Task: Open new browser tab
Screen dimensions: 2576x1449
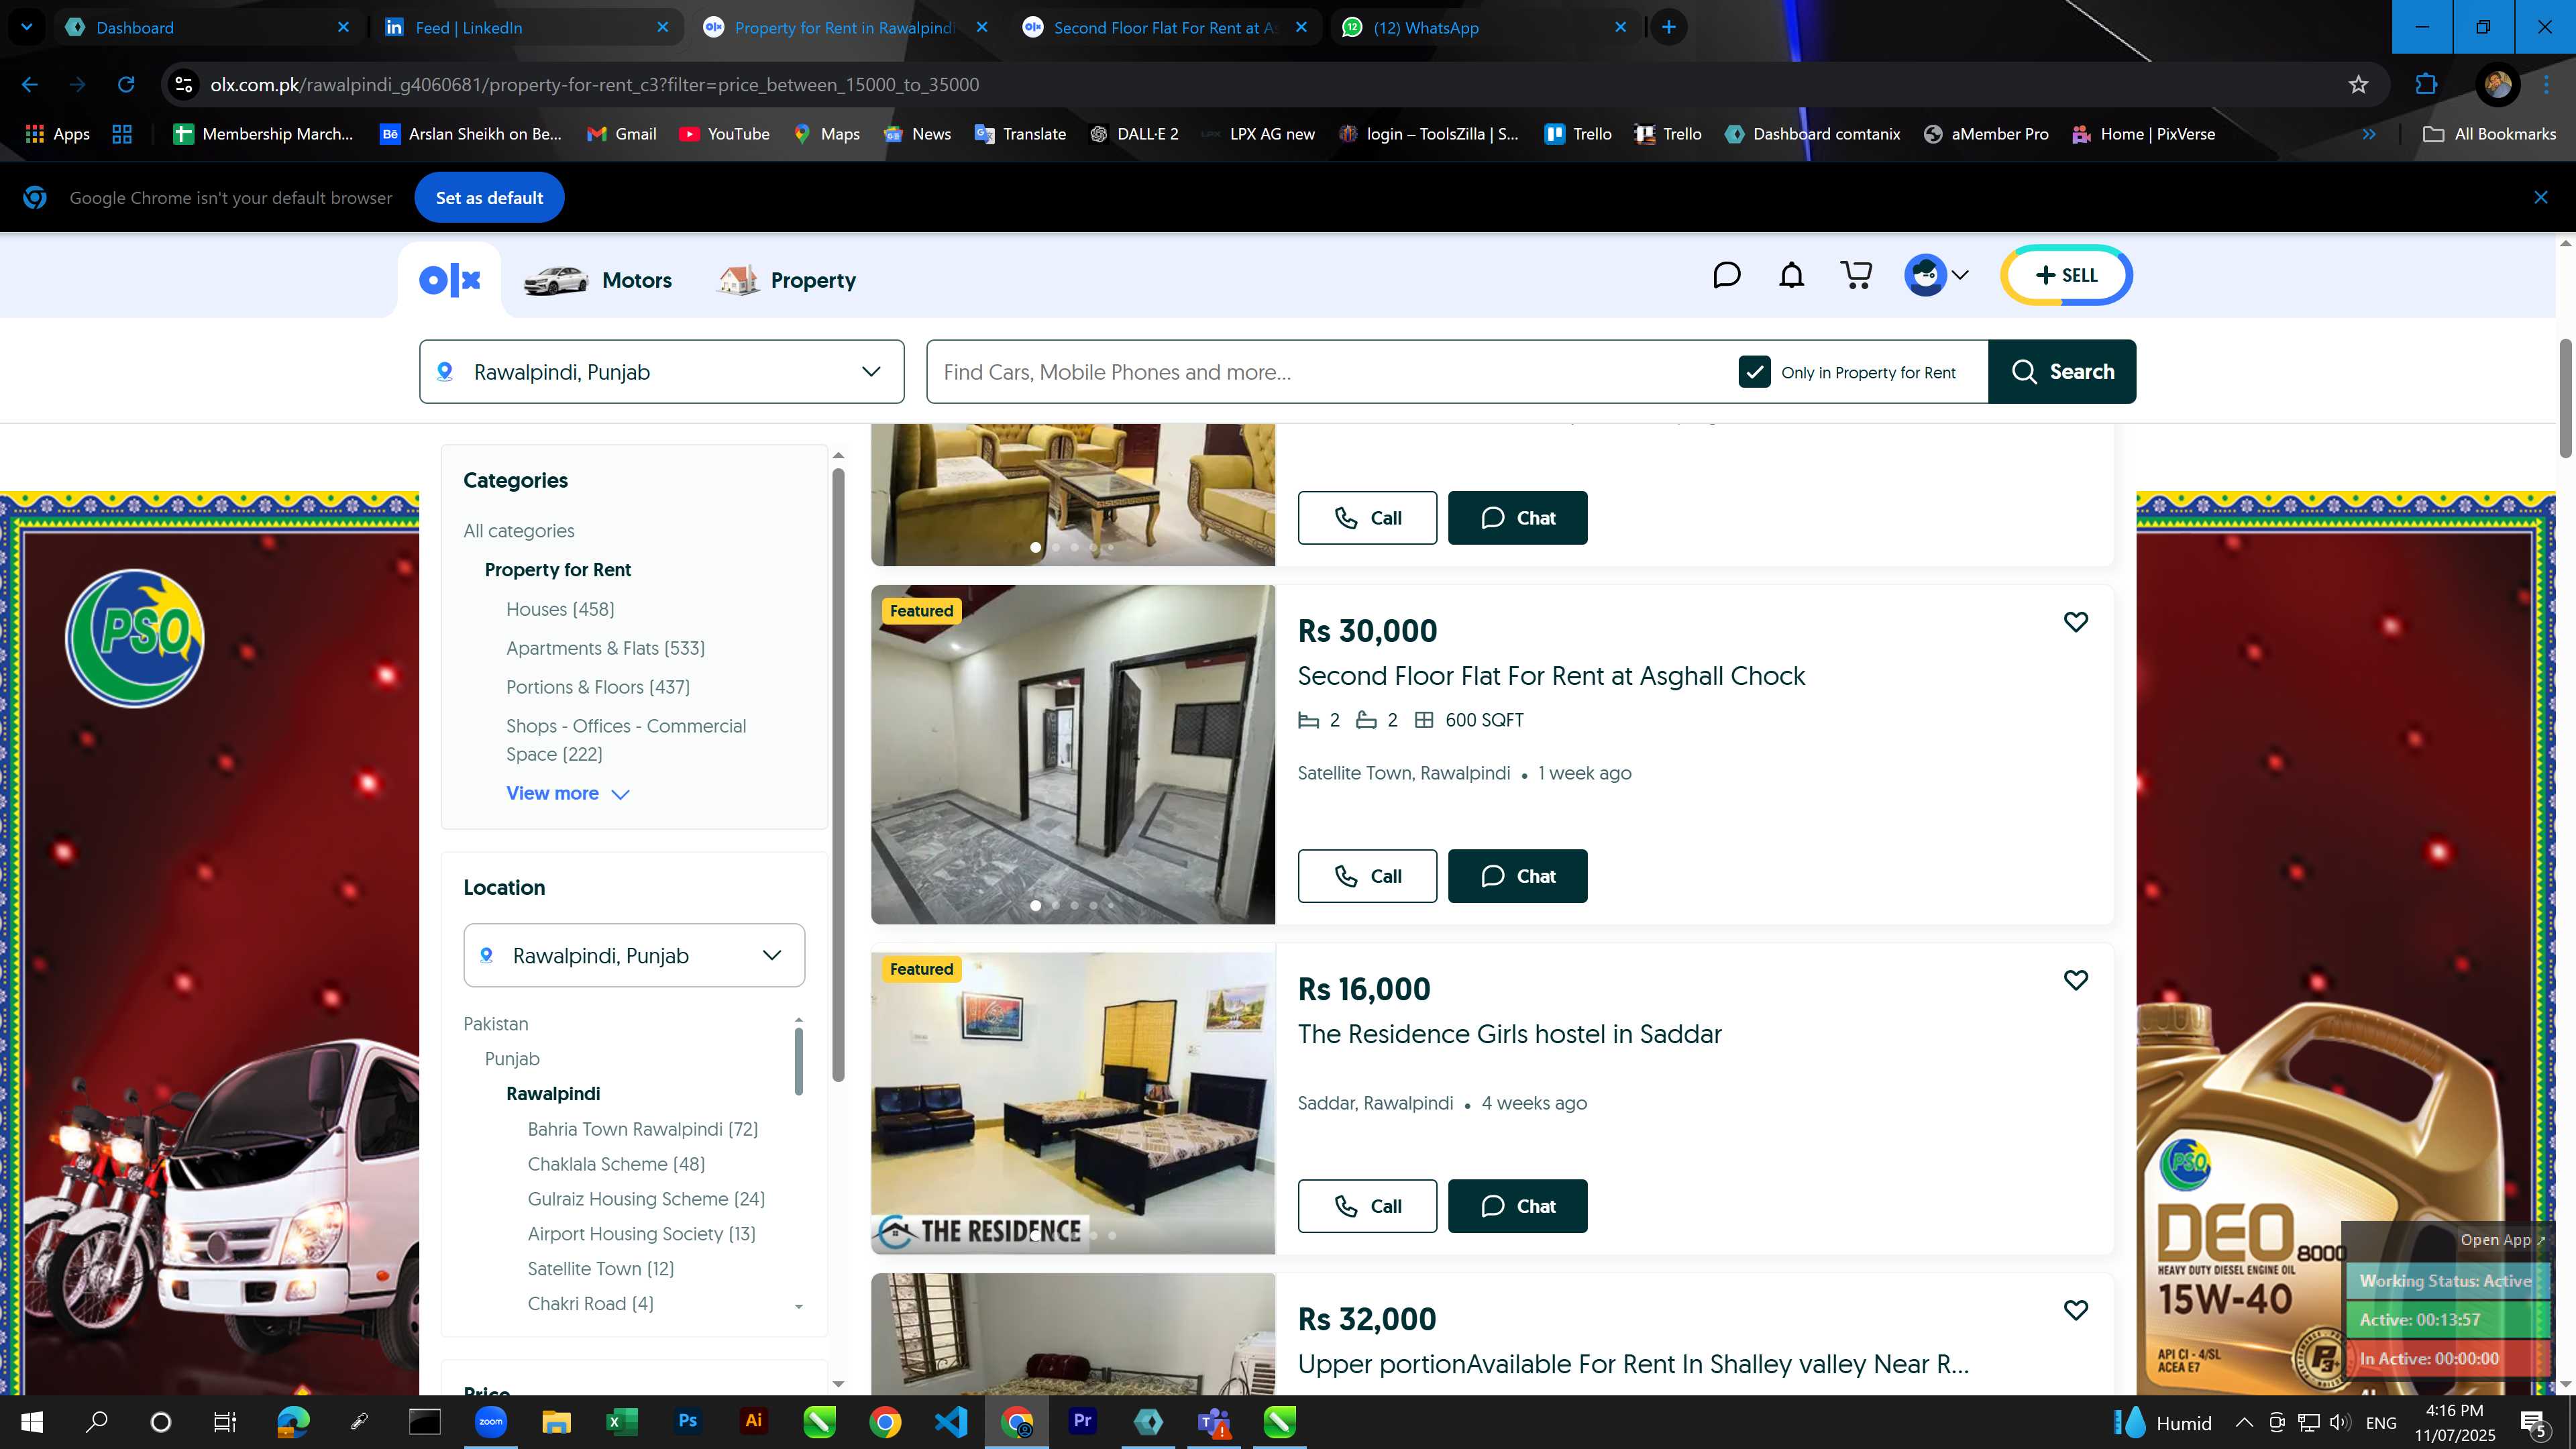Action: 1668,27
